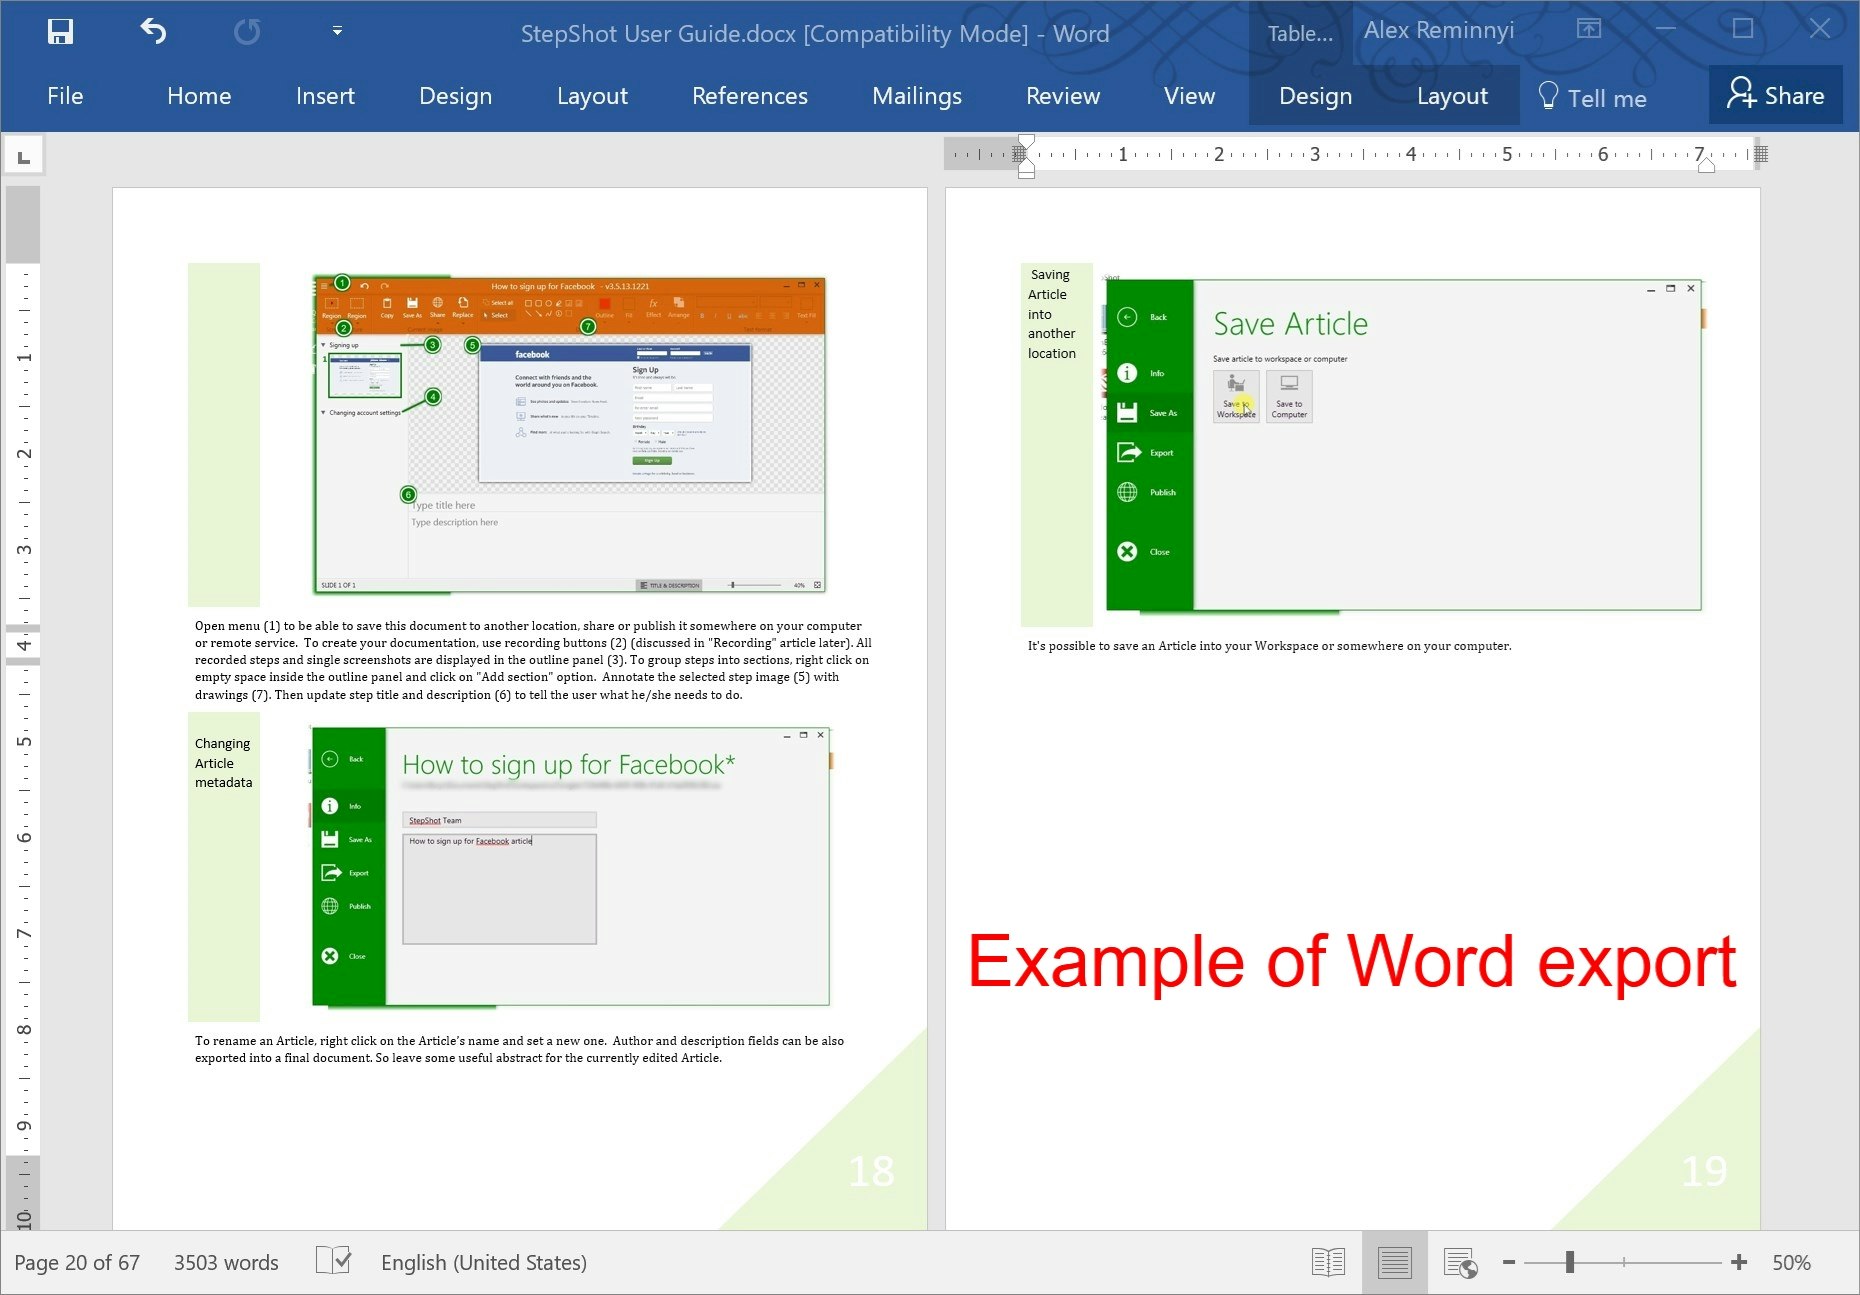Click the Alex Reminnyi account name
Image resolution: width=1860 pixels, height=1295 pixels.
tap(1439, 31)
